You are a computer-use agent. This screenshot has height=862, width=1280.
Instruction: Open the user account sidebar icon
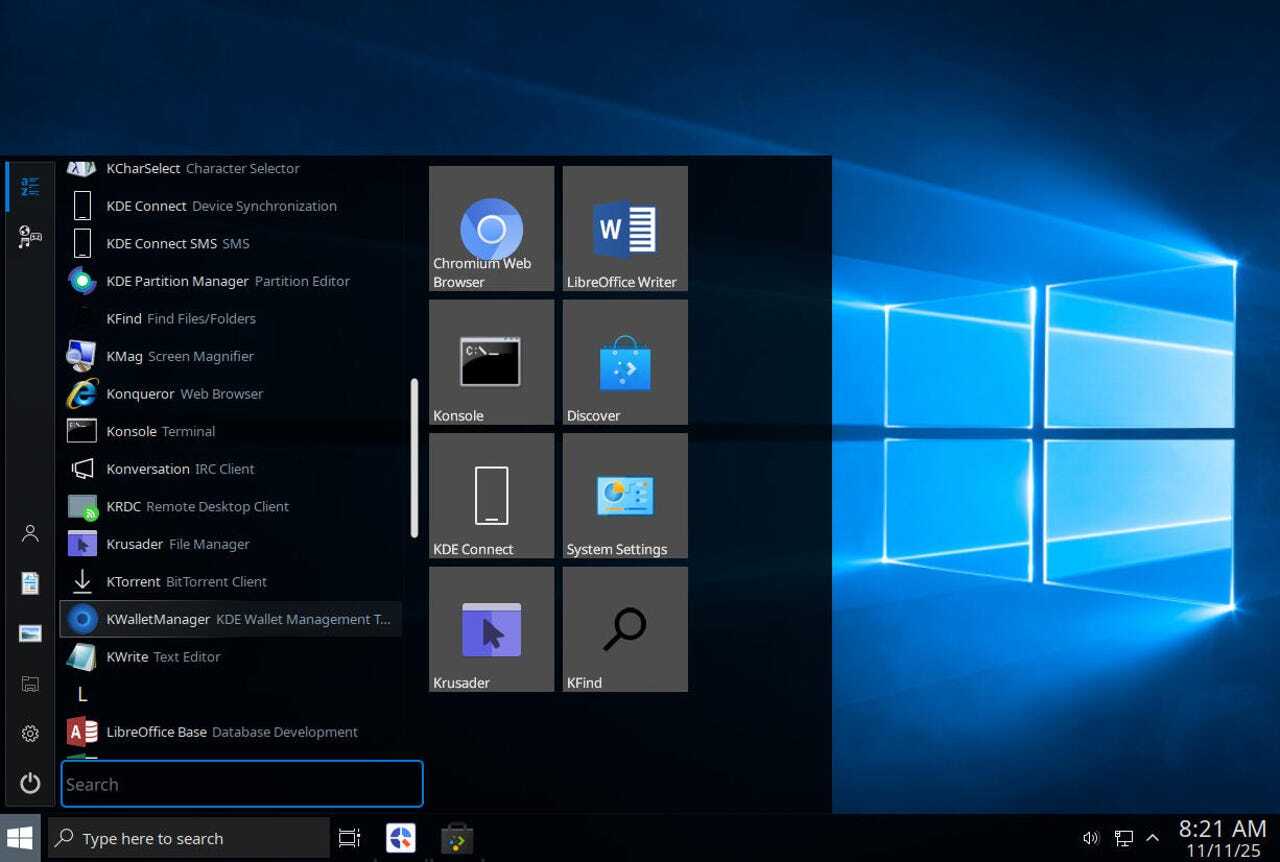coord(30,533)
